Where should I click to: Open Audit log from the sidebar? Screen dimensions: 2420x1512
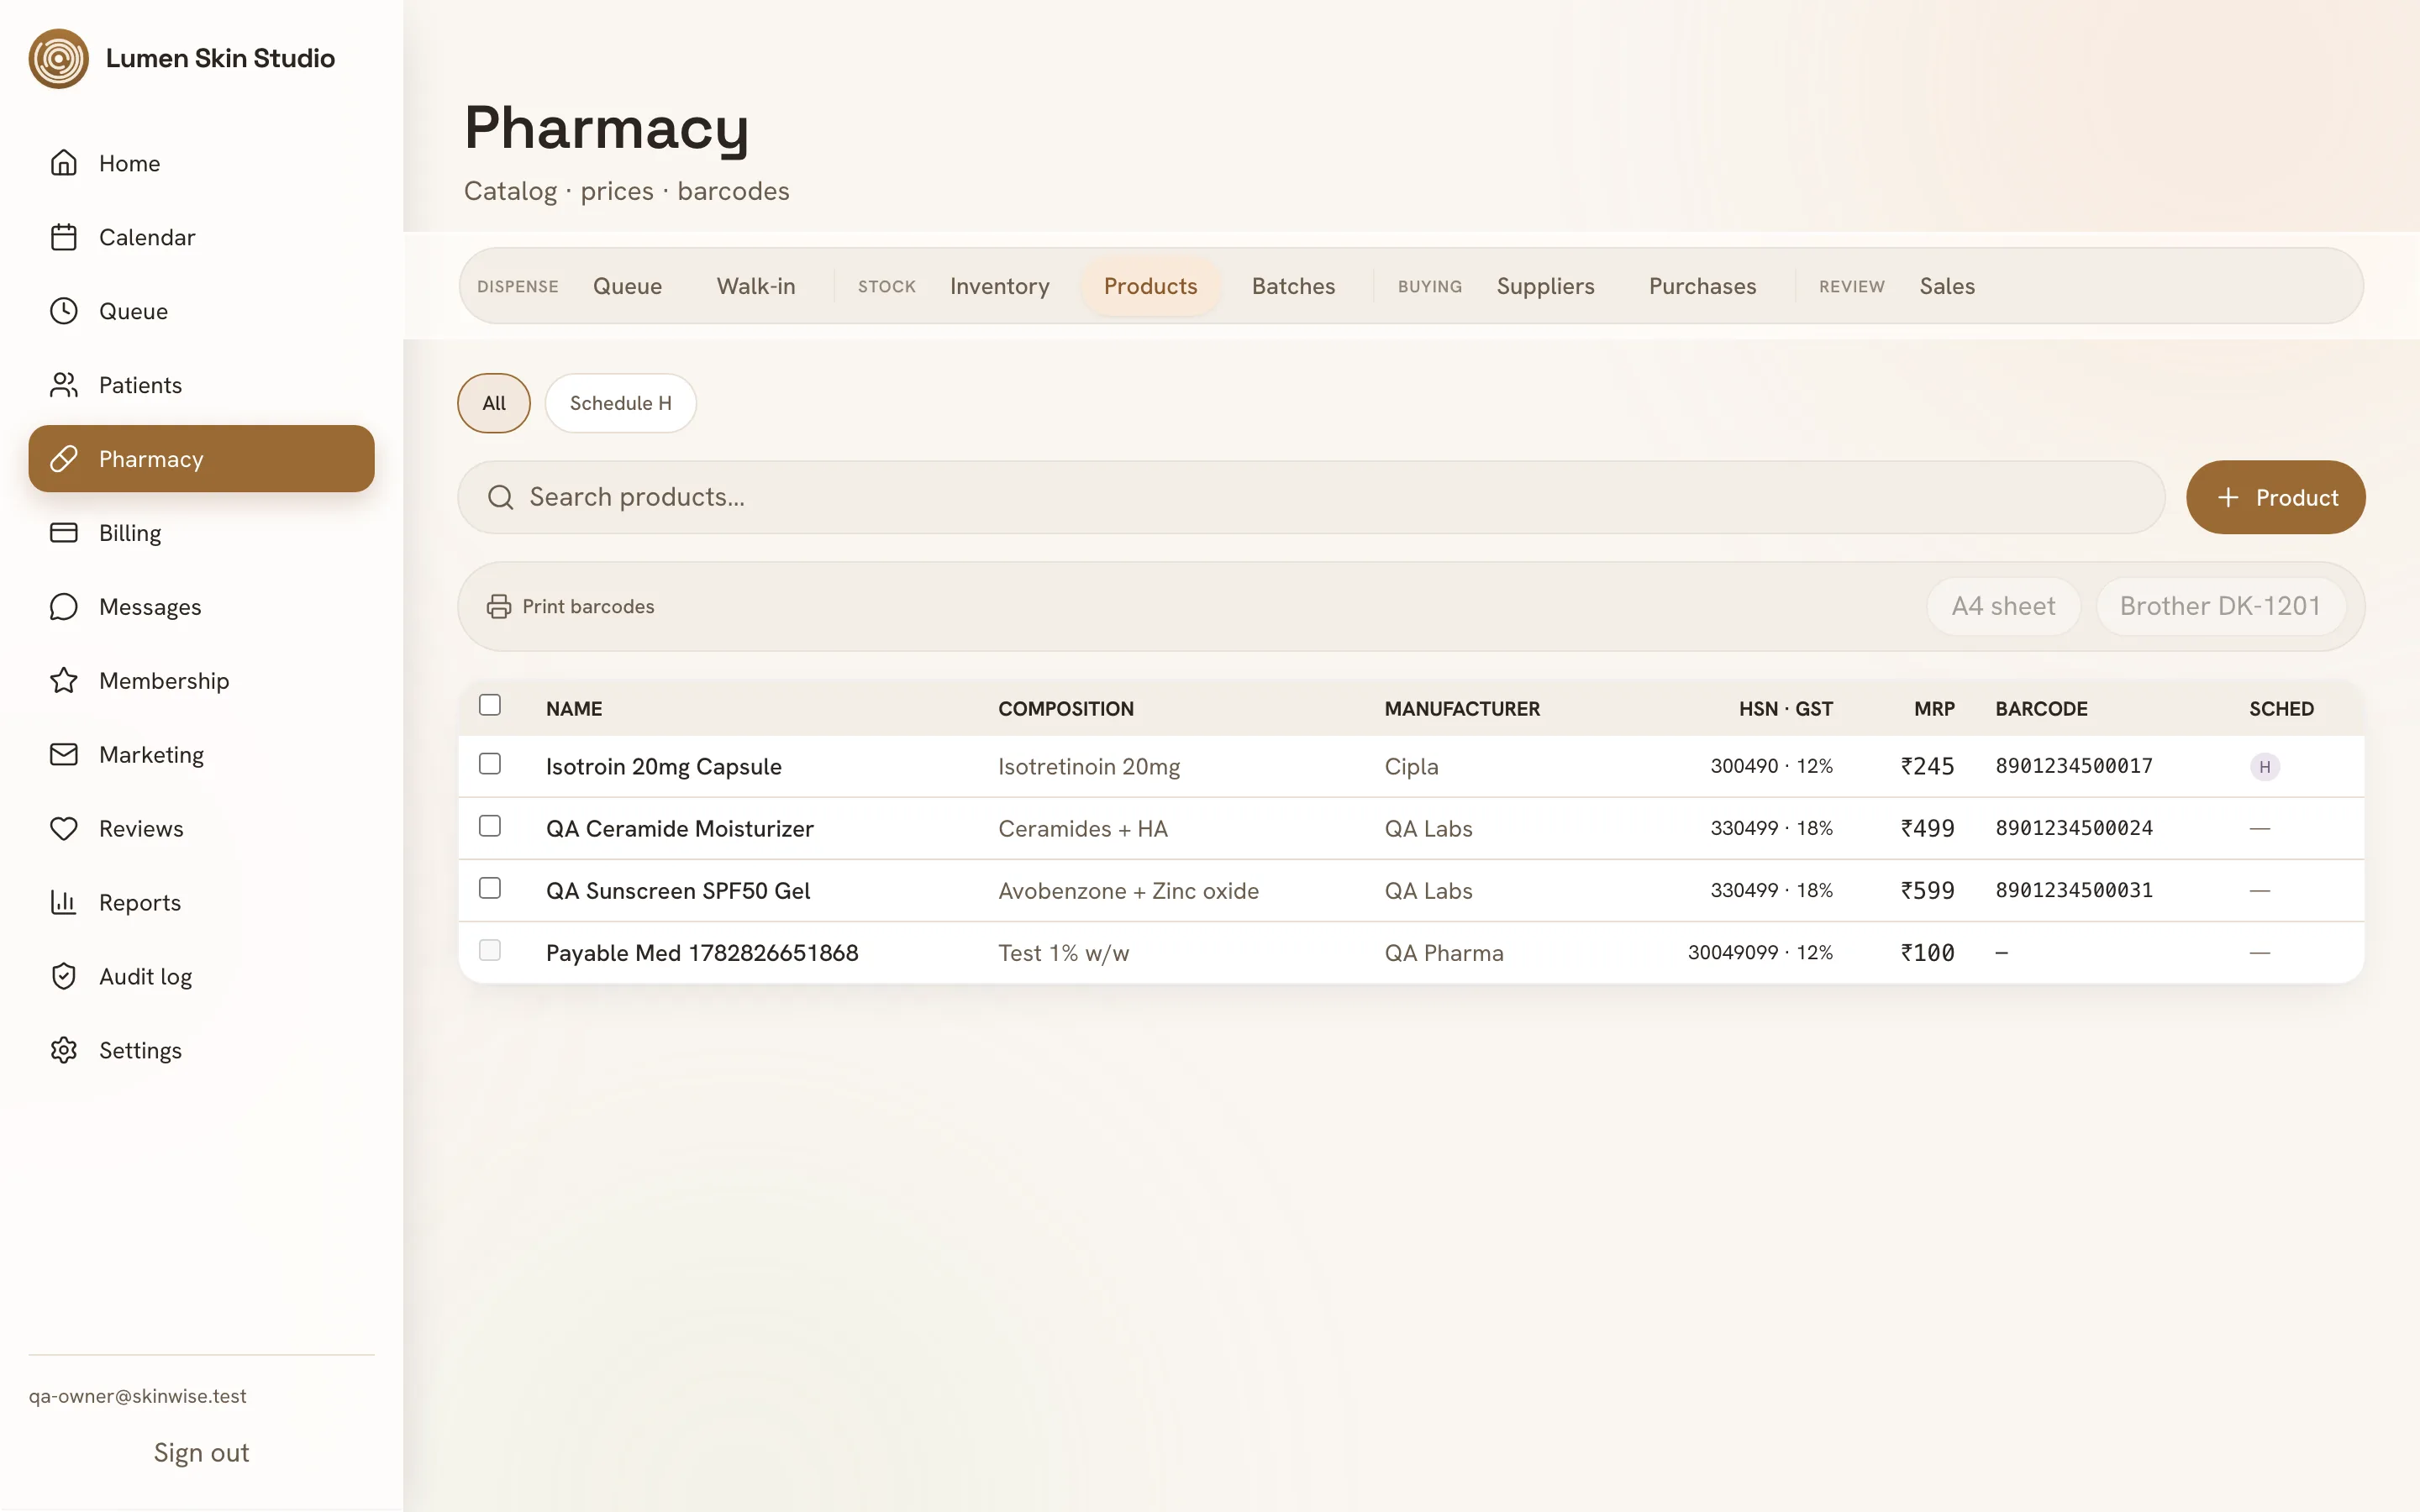[201, 977]
